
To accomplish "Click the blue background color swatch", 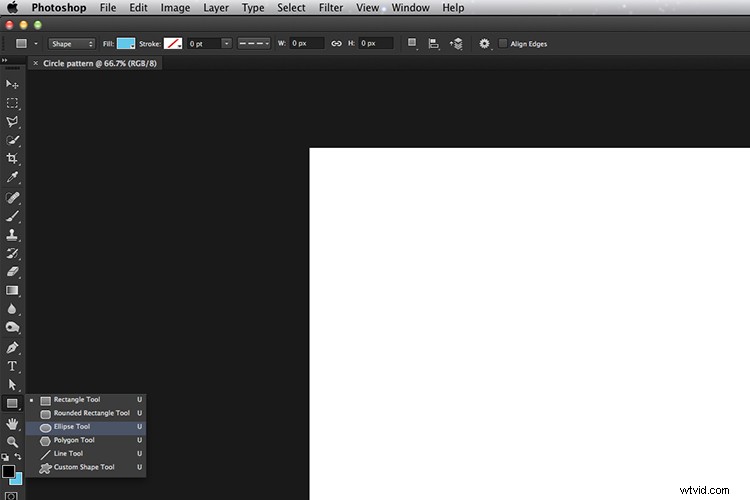I will 19,479.
